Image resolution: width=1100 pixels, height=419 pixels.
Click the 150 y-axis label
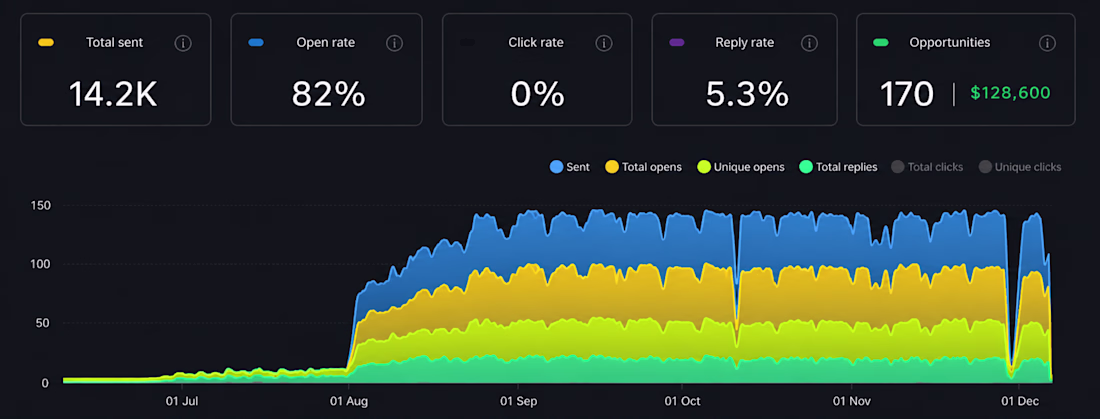[40, 206]
